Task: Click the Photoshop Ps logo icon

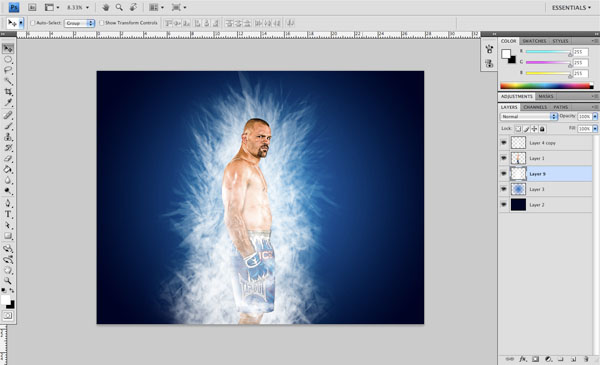Action: [14, 7]
